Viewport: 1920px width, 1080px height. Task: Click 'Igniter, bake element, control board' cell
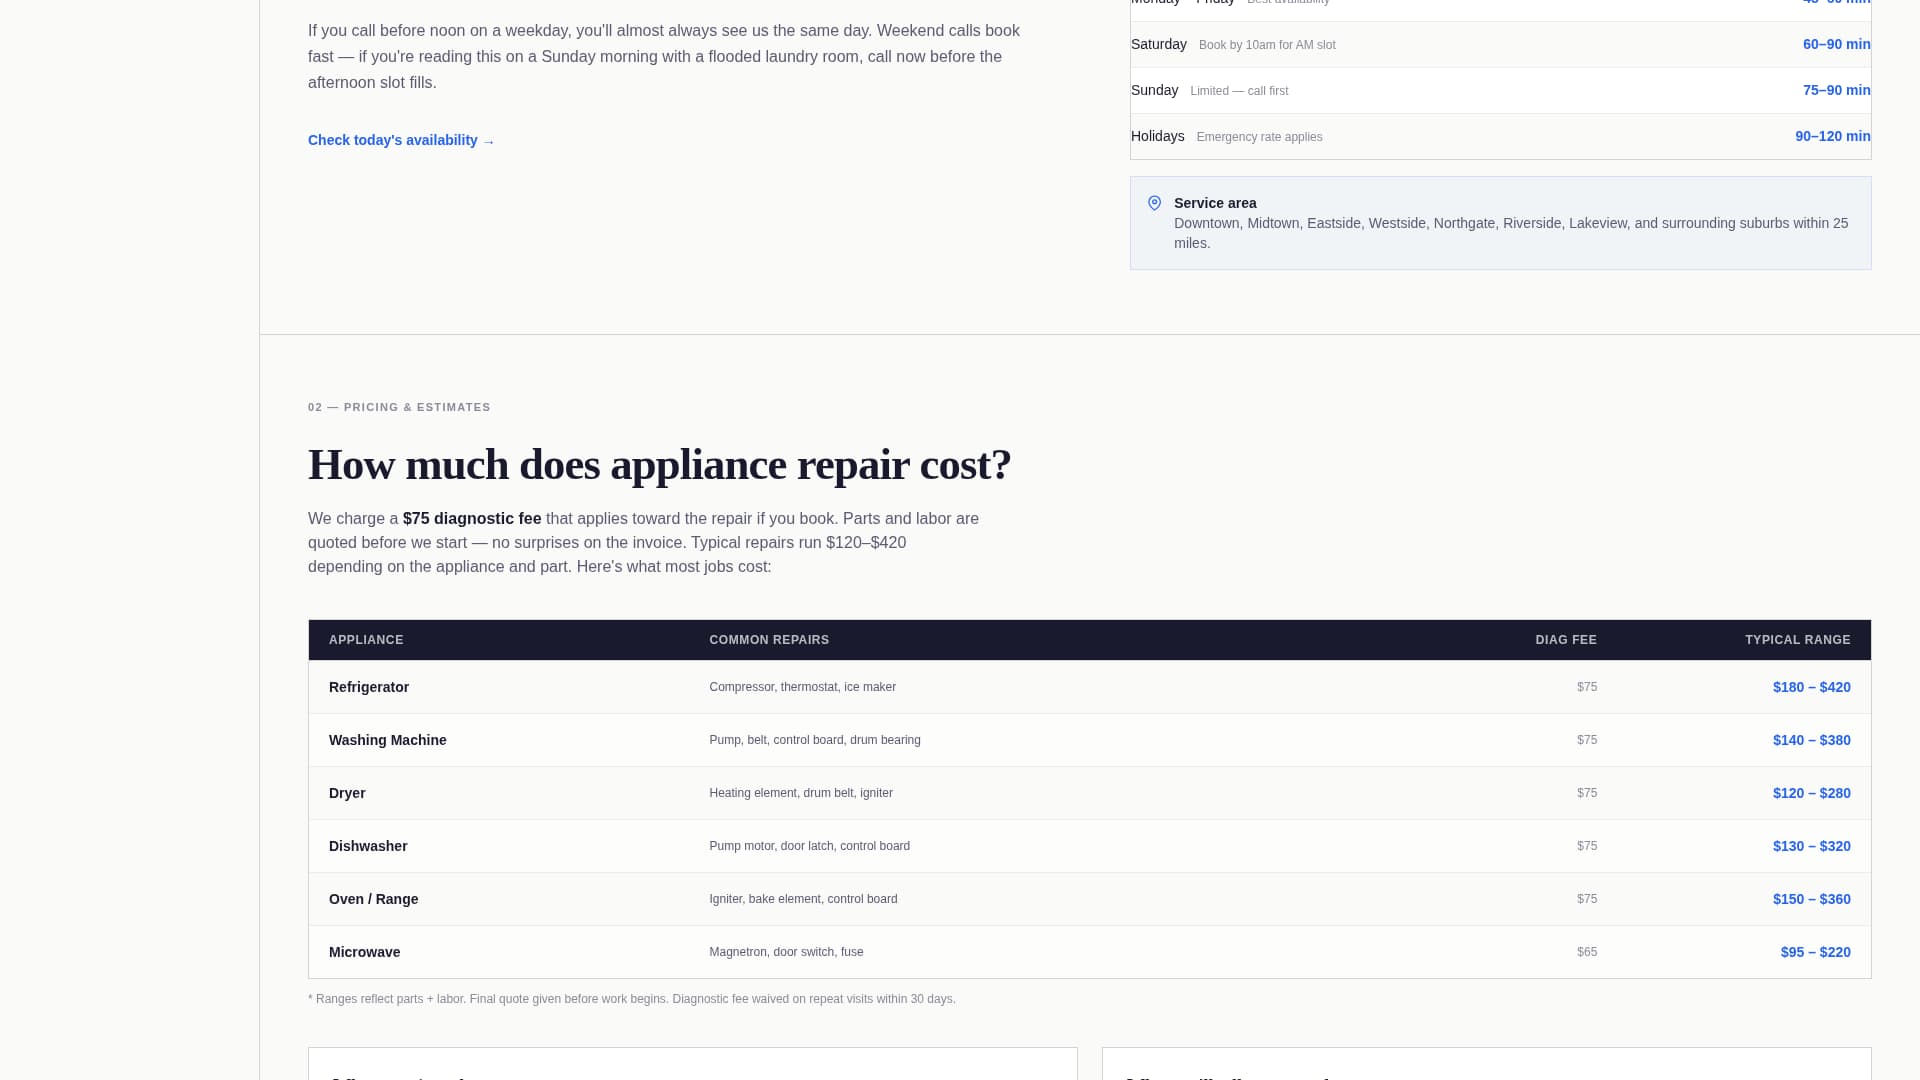[803, 899]
